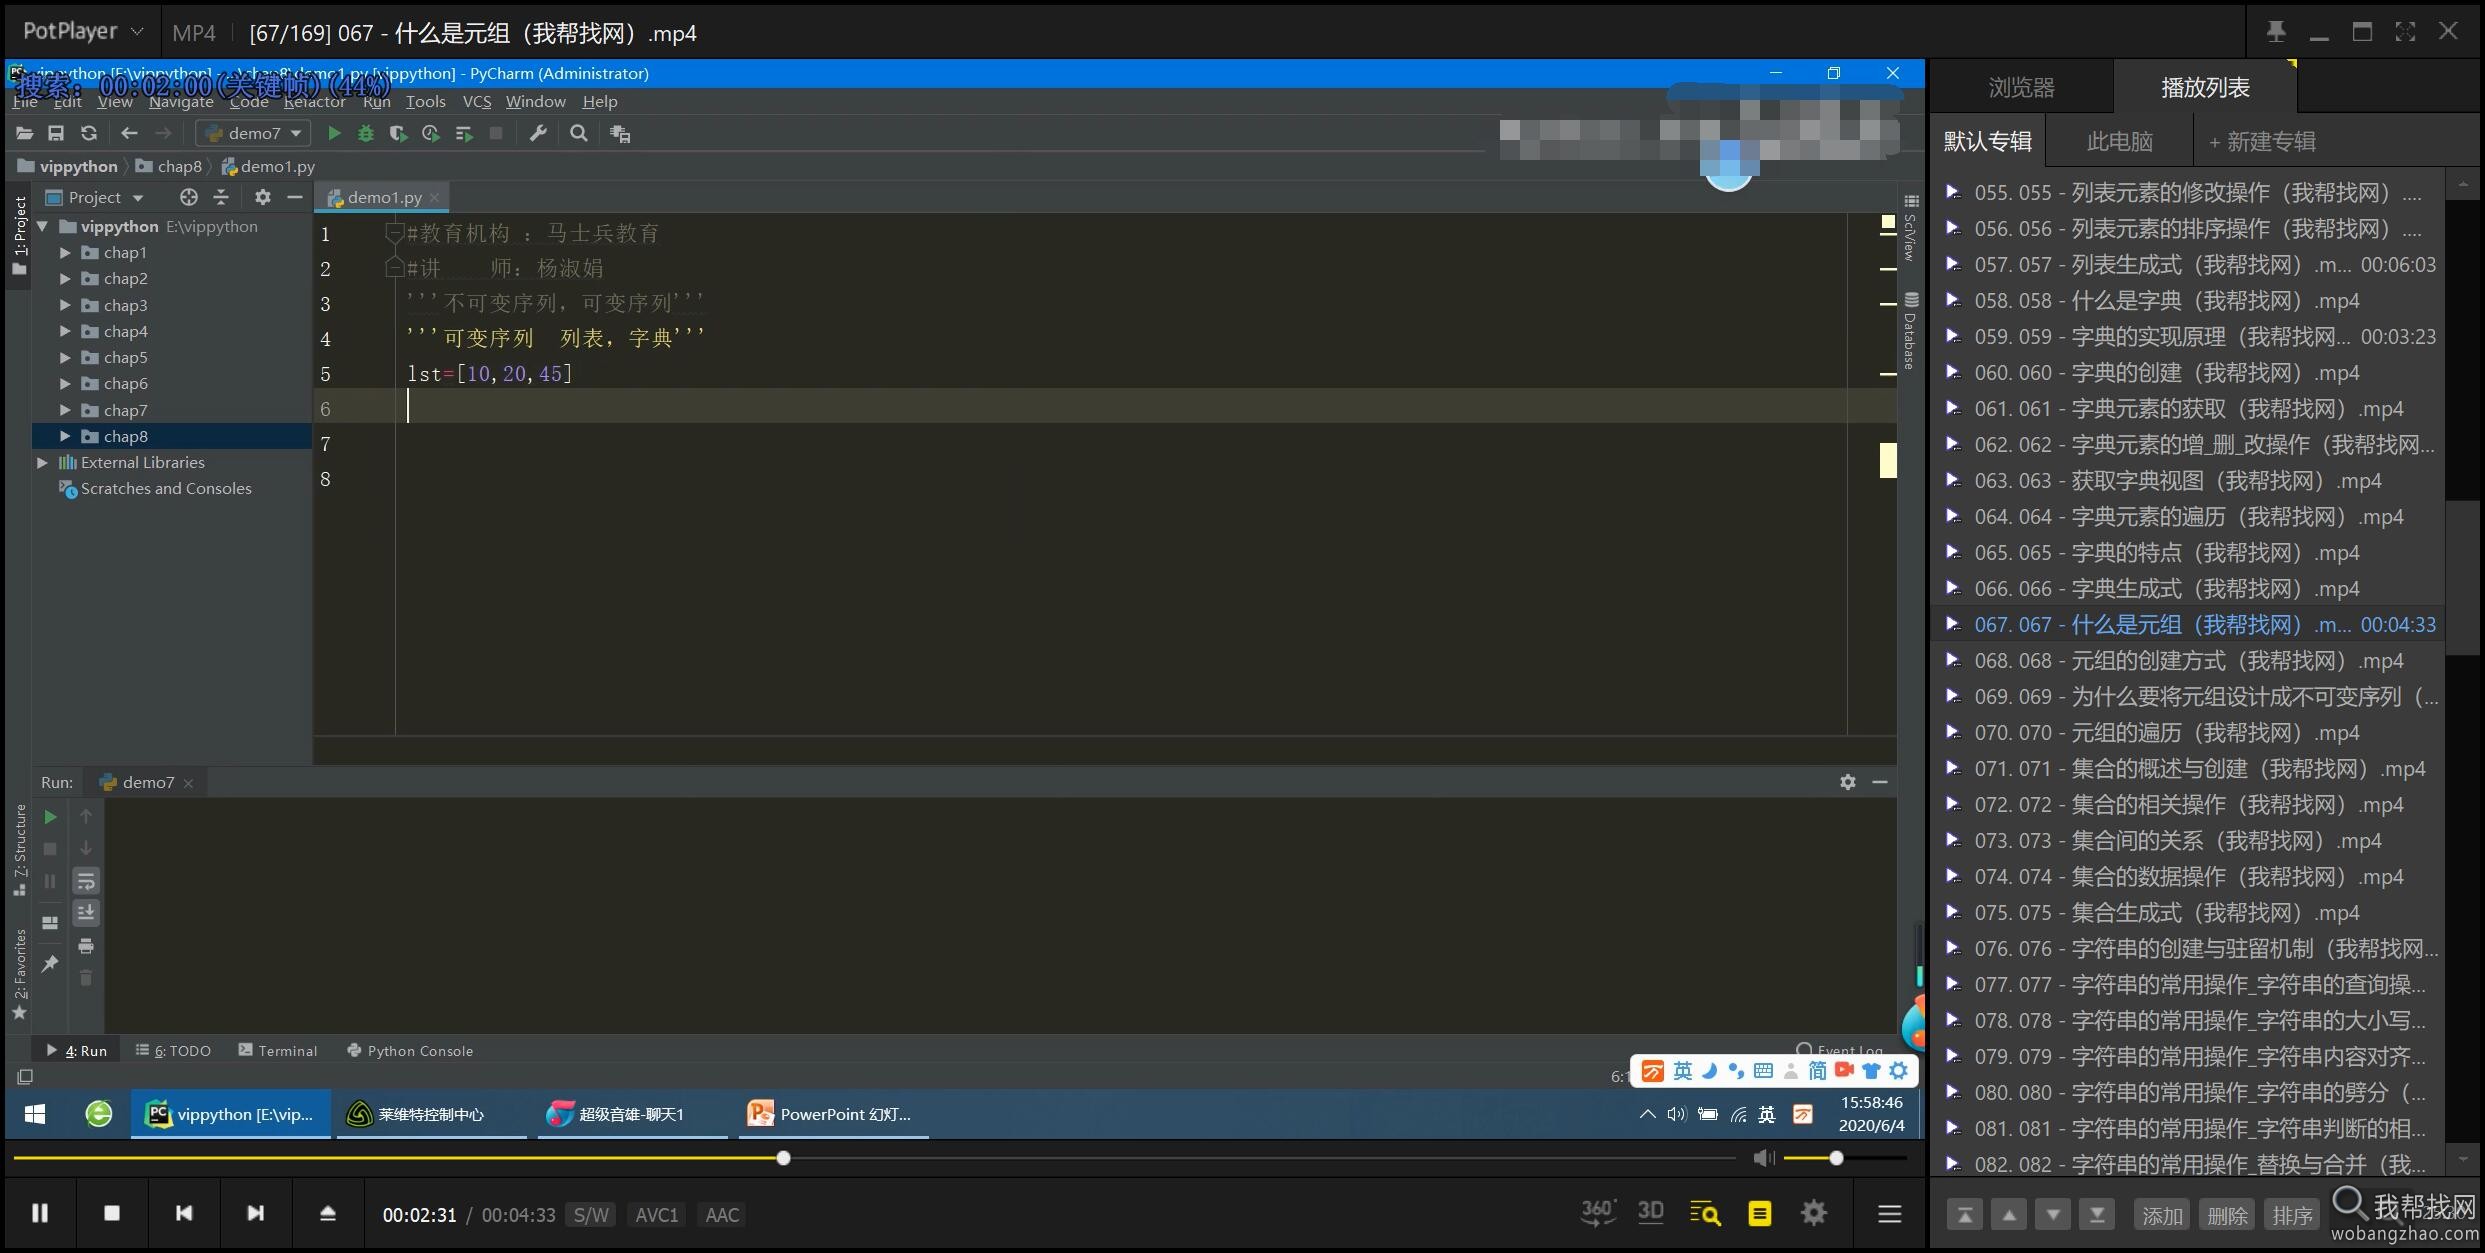2485x1253 pixels.
Task: Click the Stop execution icon
Action: pyautogui.click(x=50, y=852)
